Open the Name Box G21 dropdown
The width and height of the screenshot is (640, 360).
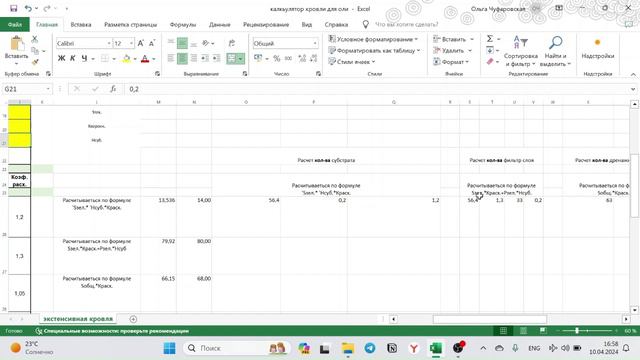pyautogui.click(x=48, y=89)
